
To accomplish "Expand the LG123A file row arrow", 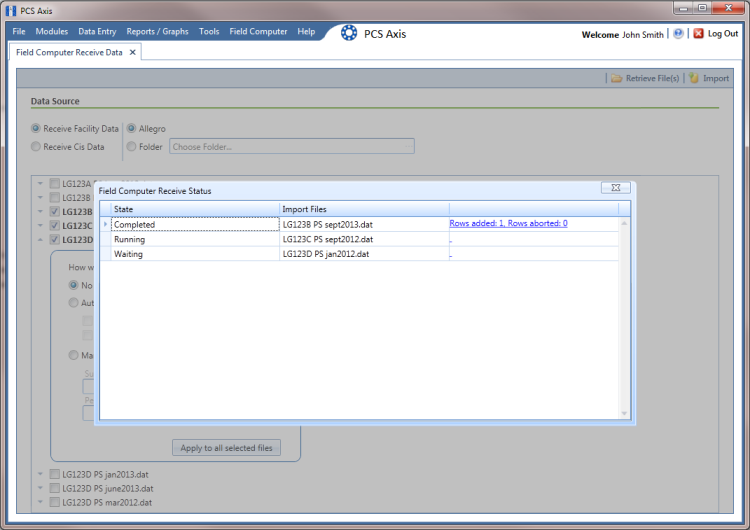I will point(40,184).
